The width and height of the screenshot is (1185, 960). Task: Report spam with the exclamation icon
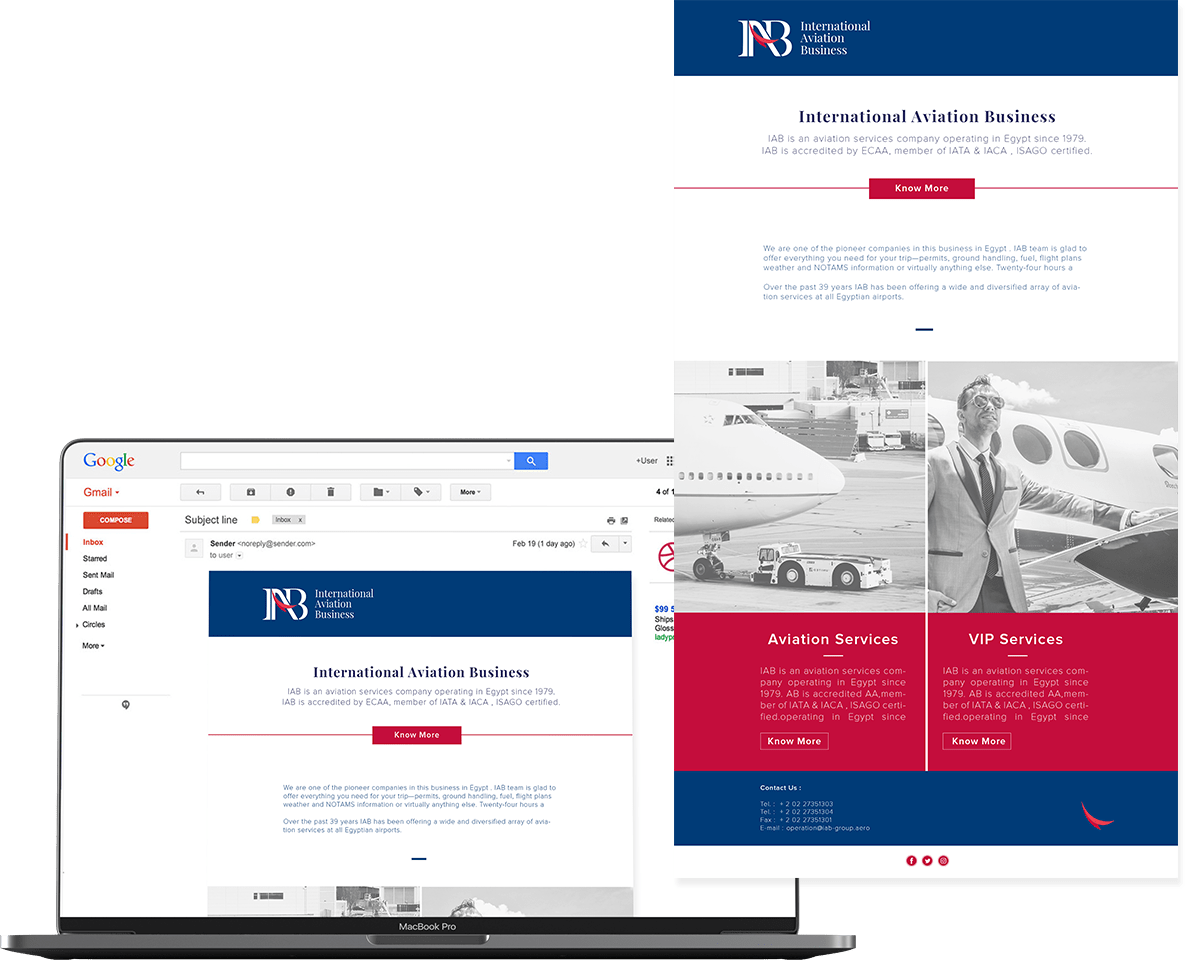coord(290,492)
